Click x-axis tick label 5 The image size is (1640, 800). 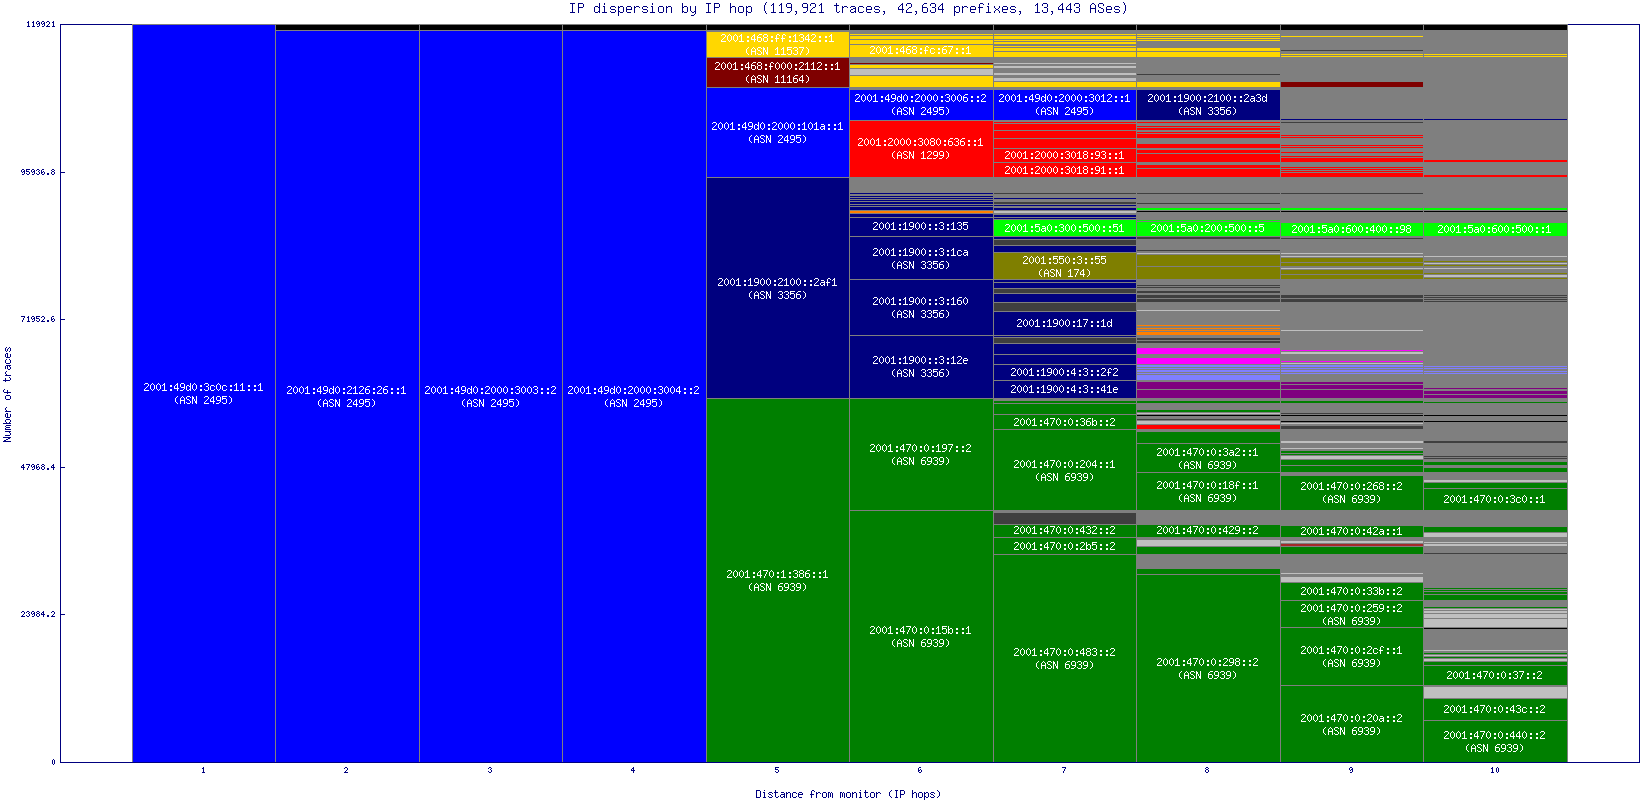[x=777, y=770]
